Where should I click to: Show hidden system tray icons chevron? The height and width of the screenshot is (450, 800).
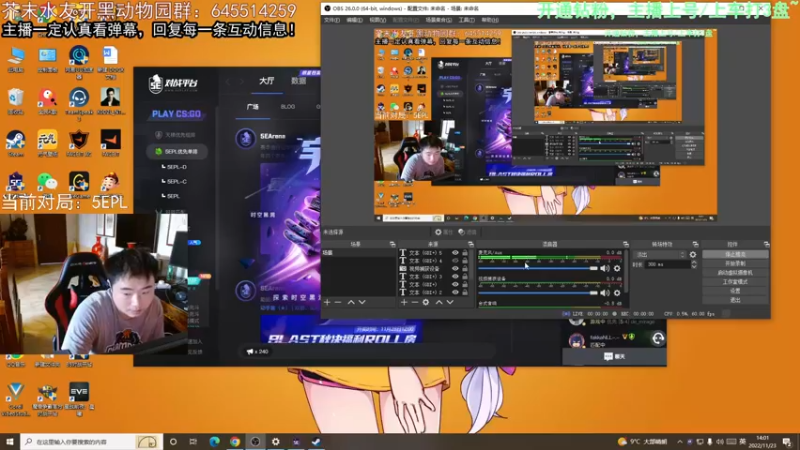pos(680,442)
